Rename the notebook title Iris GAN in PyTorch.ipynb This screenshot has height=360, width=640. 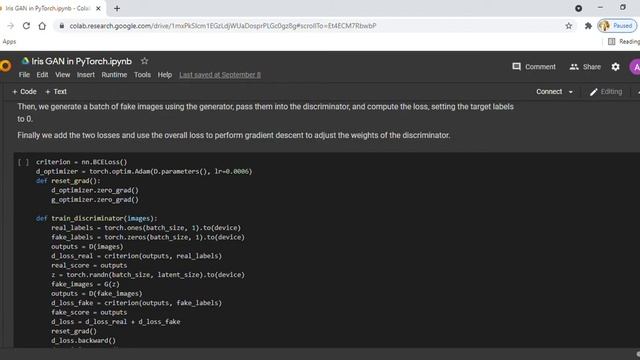point(82,61)
